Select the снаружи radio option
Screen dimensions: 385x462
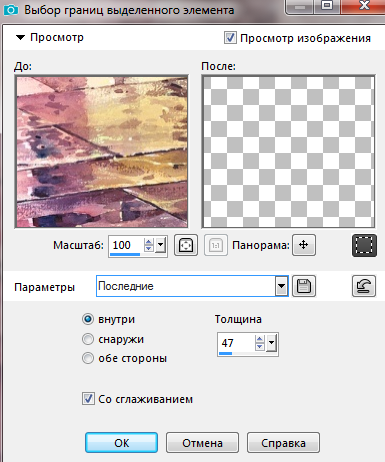click(88, 339)
